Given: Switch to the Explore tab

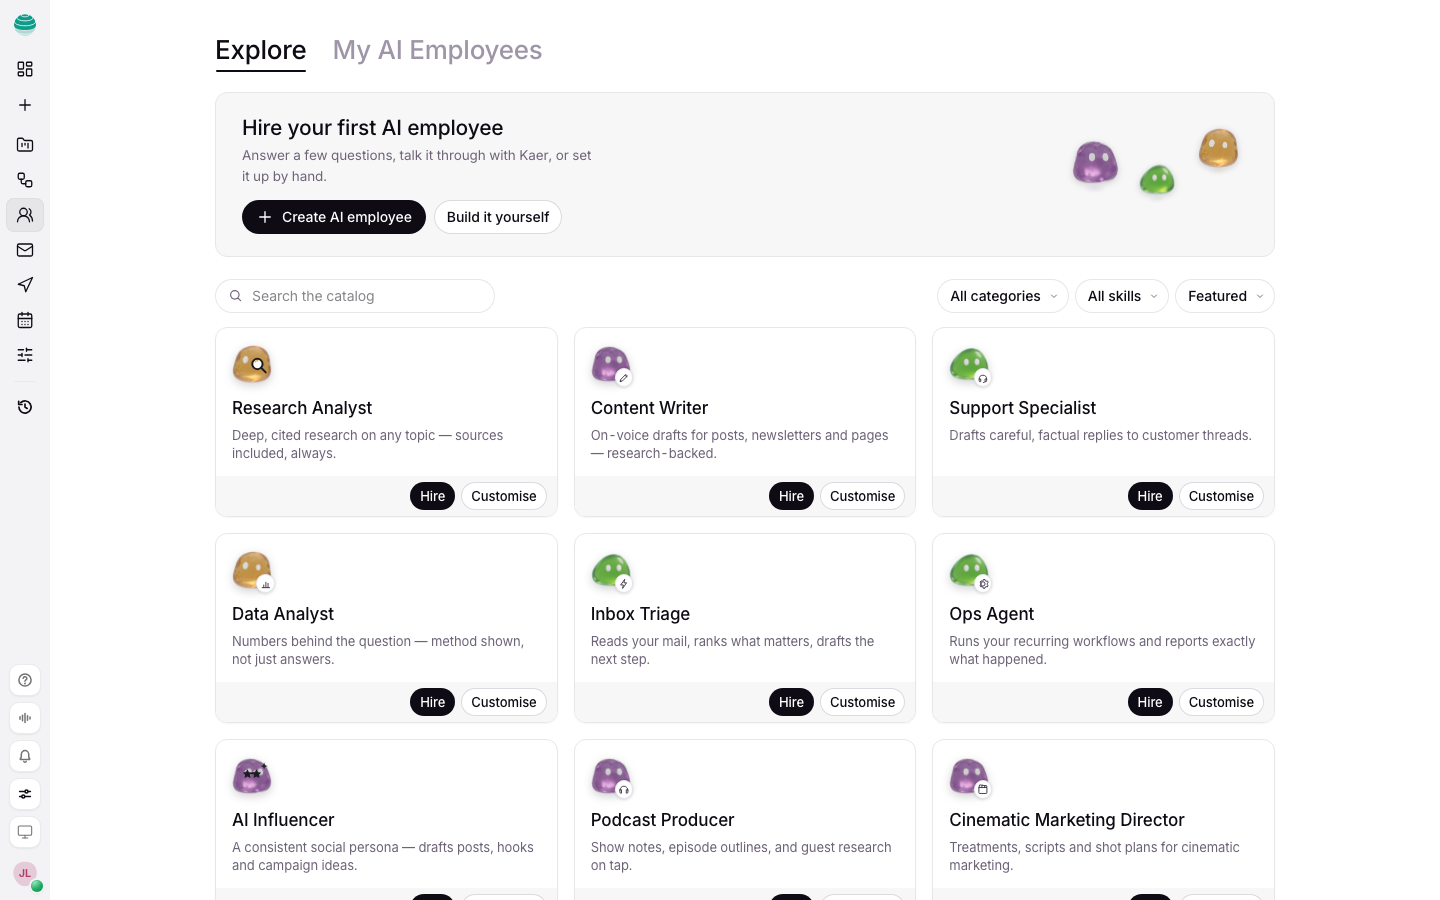Looking at the screenshot, I should [x=261, y=50].
